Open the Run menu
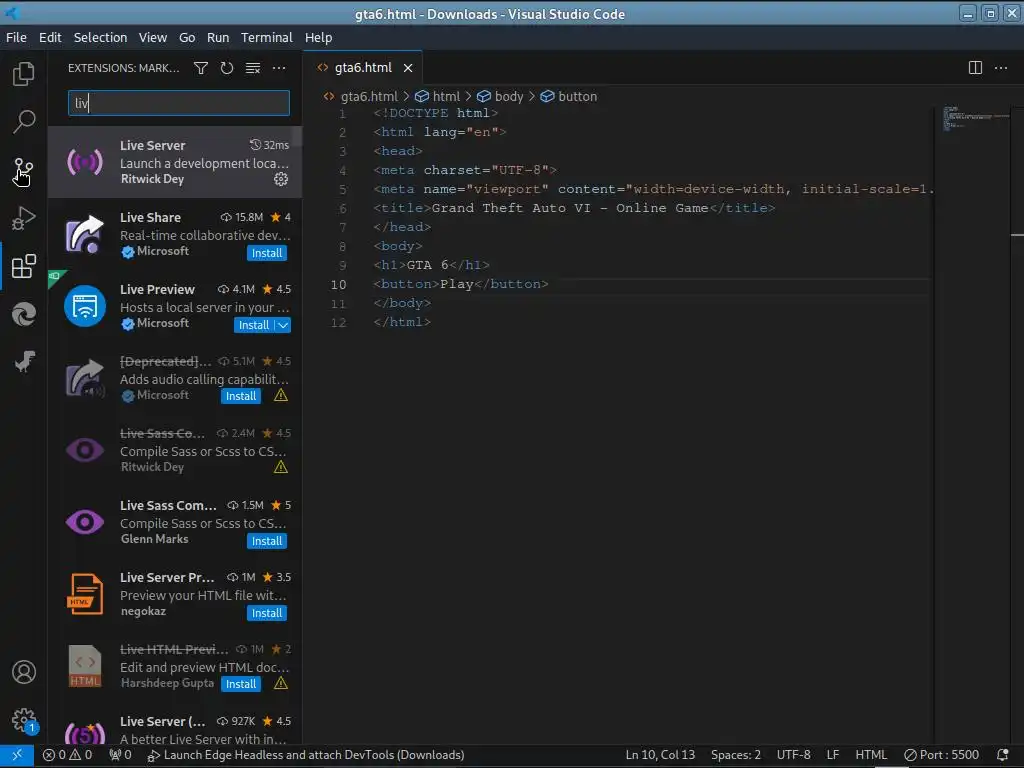Image resolution: width=1024 pixels, height=768 pixels. [x=218, y=38]
